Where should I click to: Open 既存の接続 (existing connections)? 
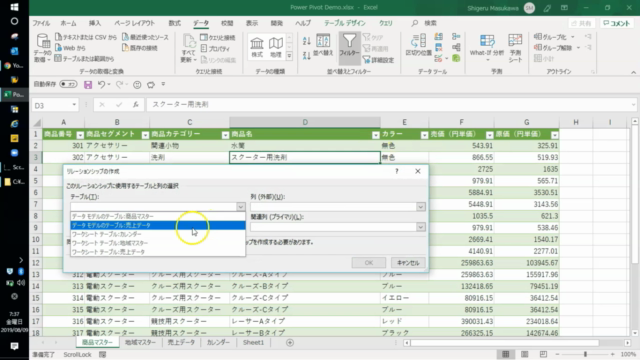click(140, 48)
